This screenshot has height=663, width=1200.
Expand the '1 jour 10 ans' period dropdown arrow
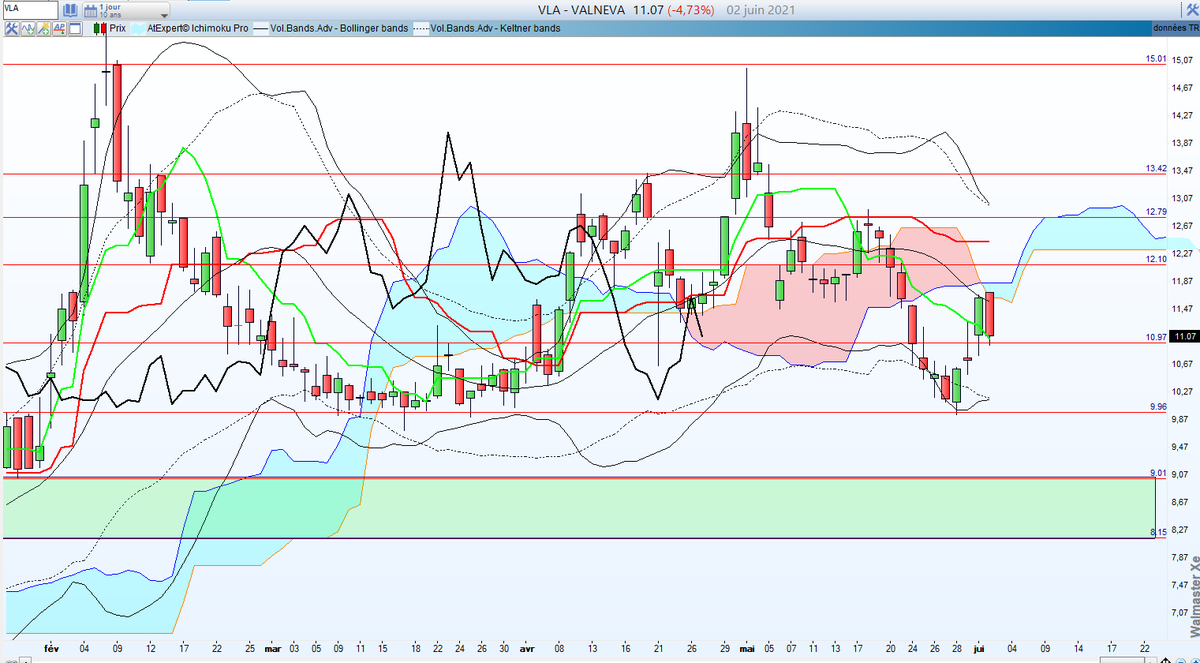coord(164,16)
